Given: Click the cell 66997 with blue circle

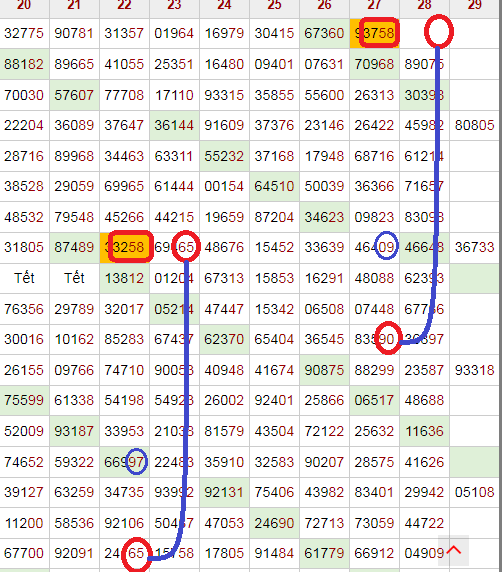Looking at the screenshot, I should (x=124, y=462).
